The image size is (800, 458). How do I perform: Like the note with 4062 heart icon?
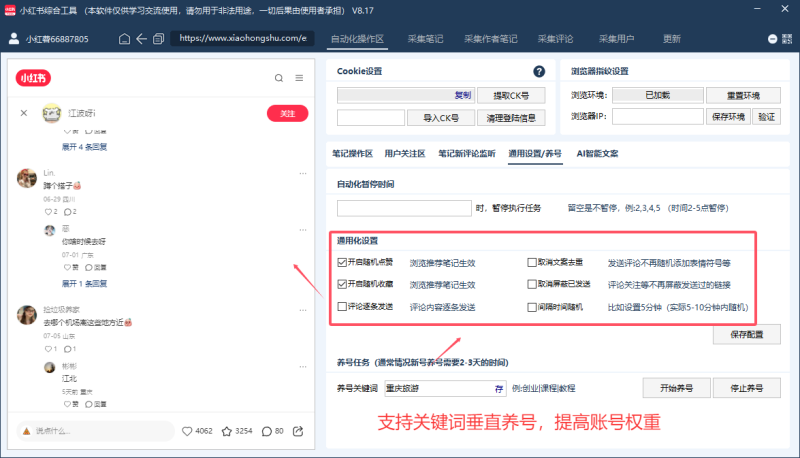click(x=187, y=431)
